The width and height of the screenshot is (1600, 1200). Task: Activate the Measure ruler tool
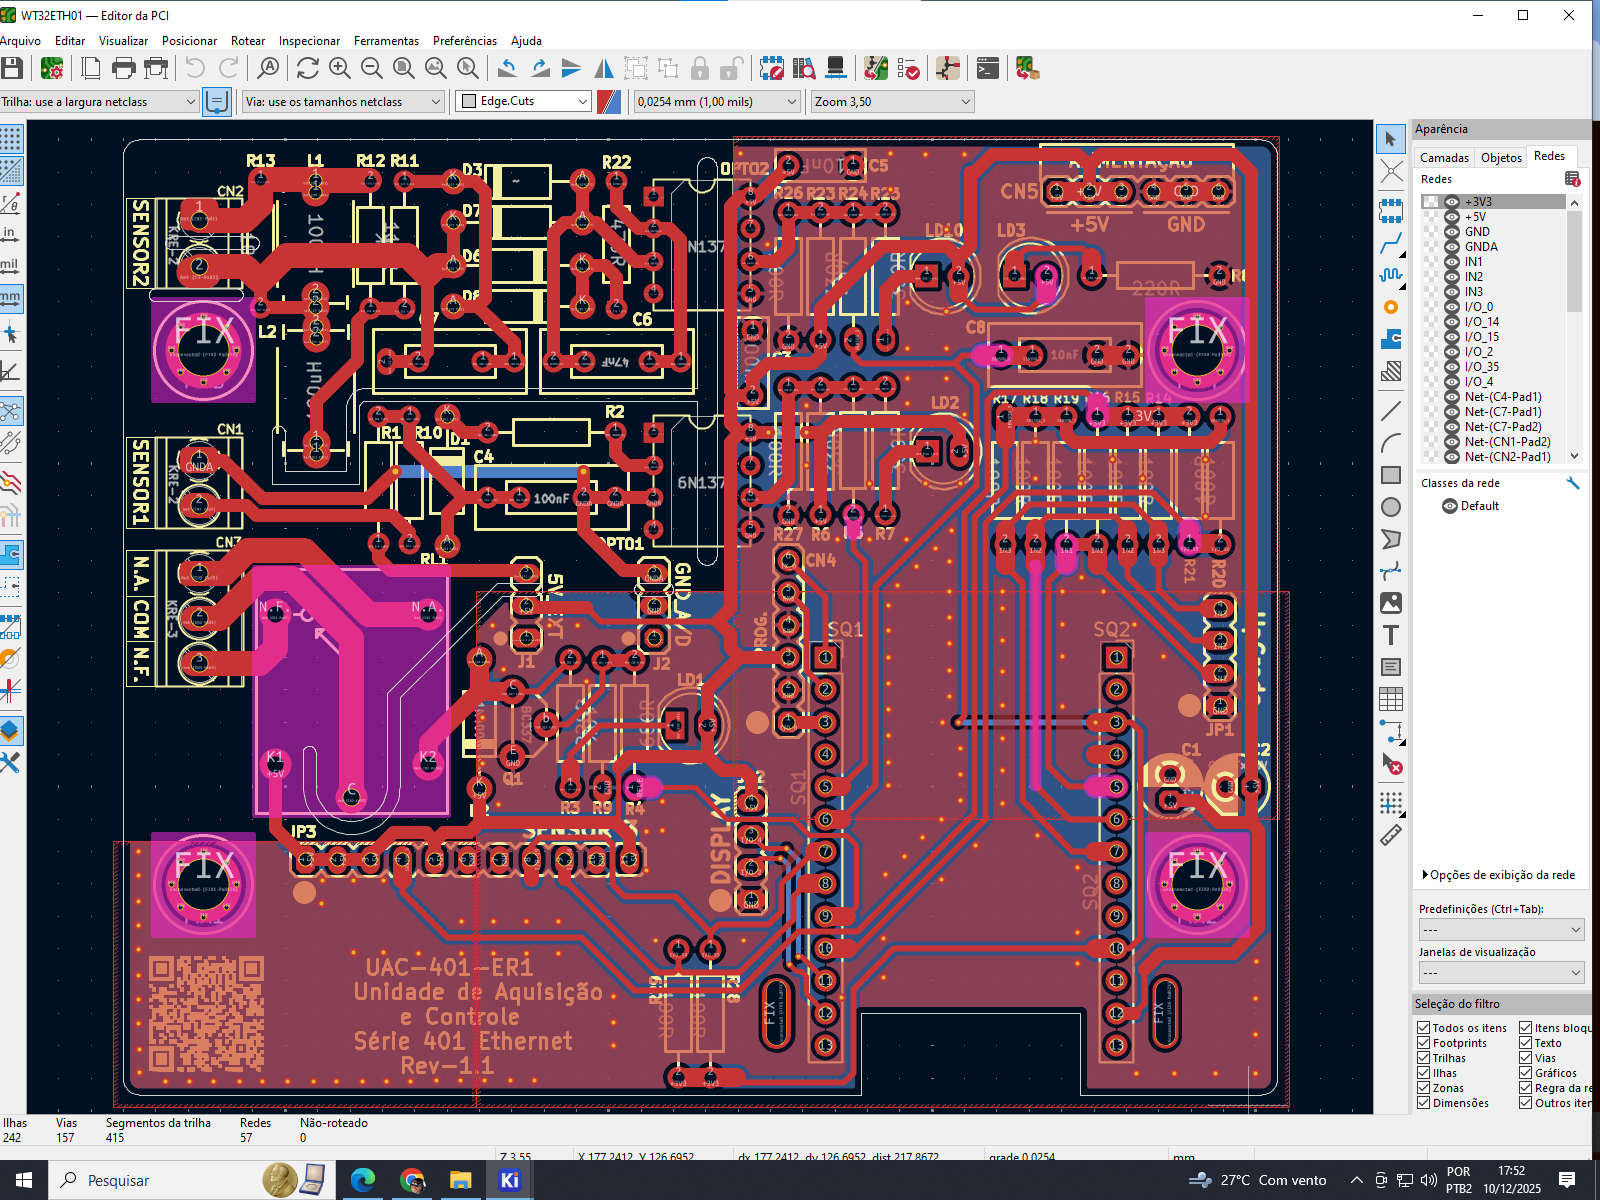click(1391, 835)
